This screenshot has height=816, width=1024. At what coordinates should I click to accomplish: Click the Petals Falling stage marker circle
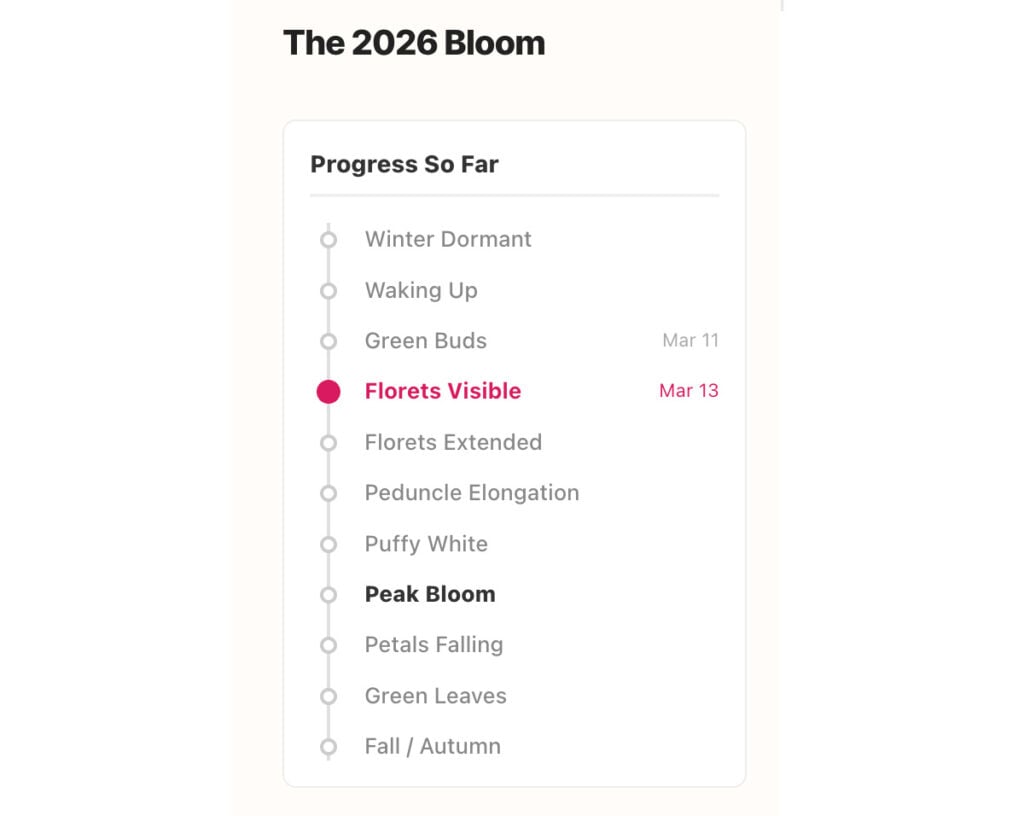point(328,644)
